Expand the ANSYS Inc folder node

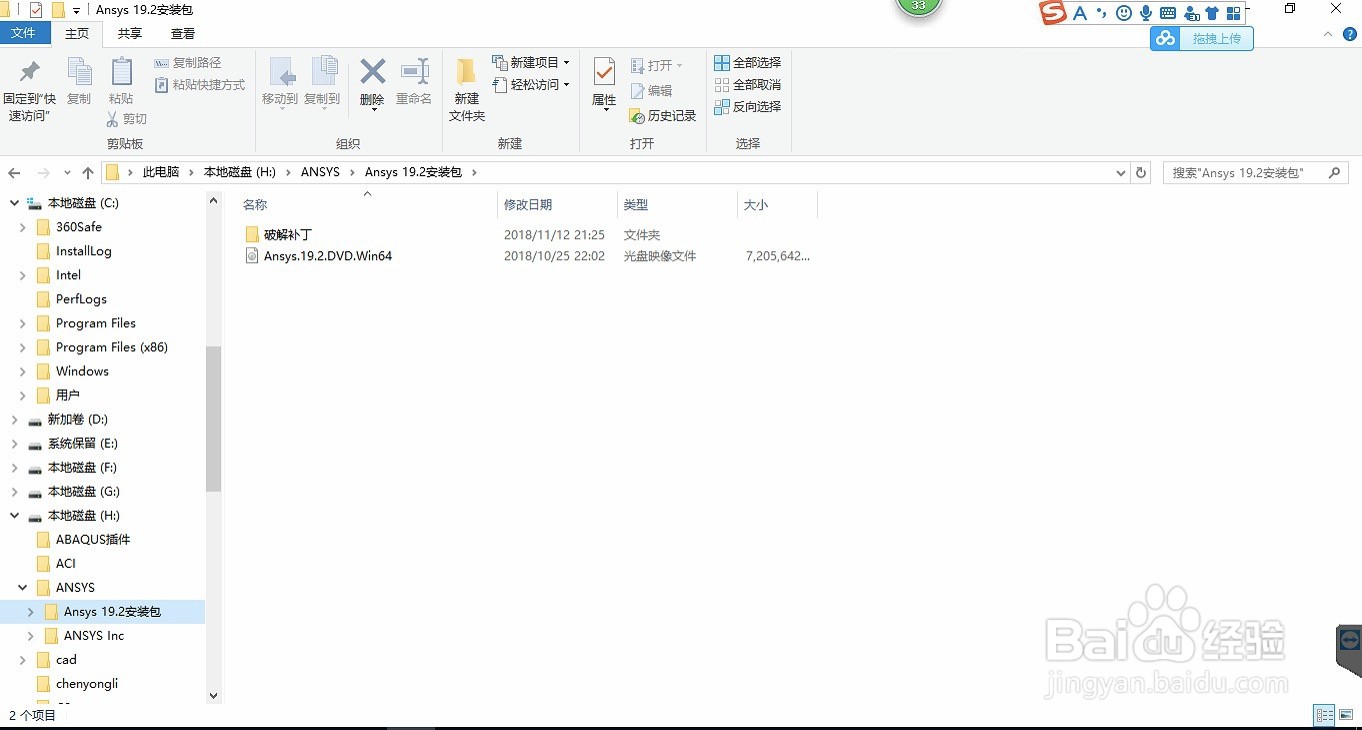[31, 635]
